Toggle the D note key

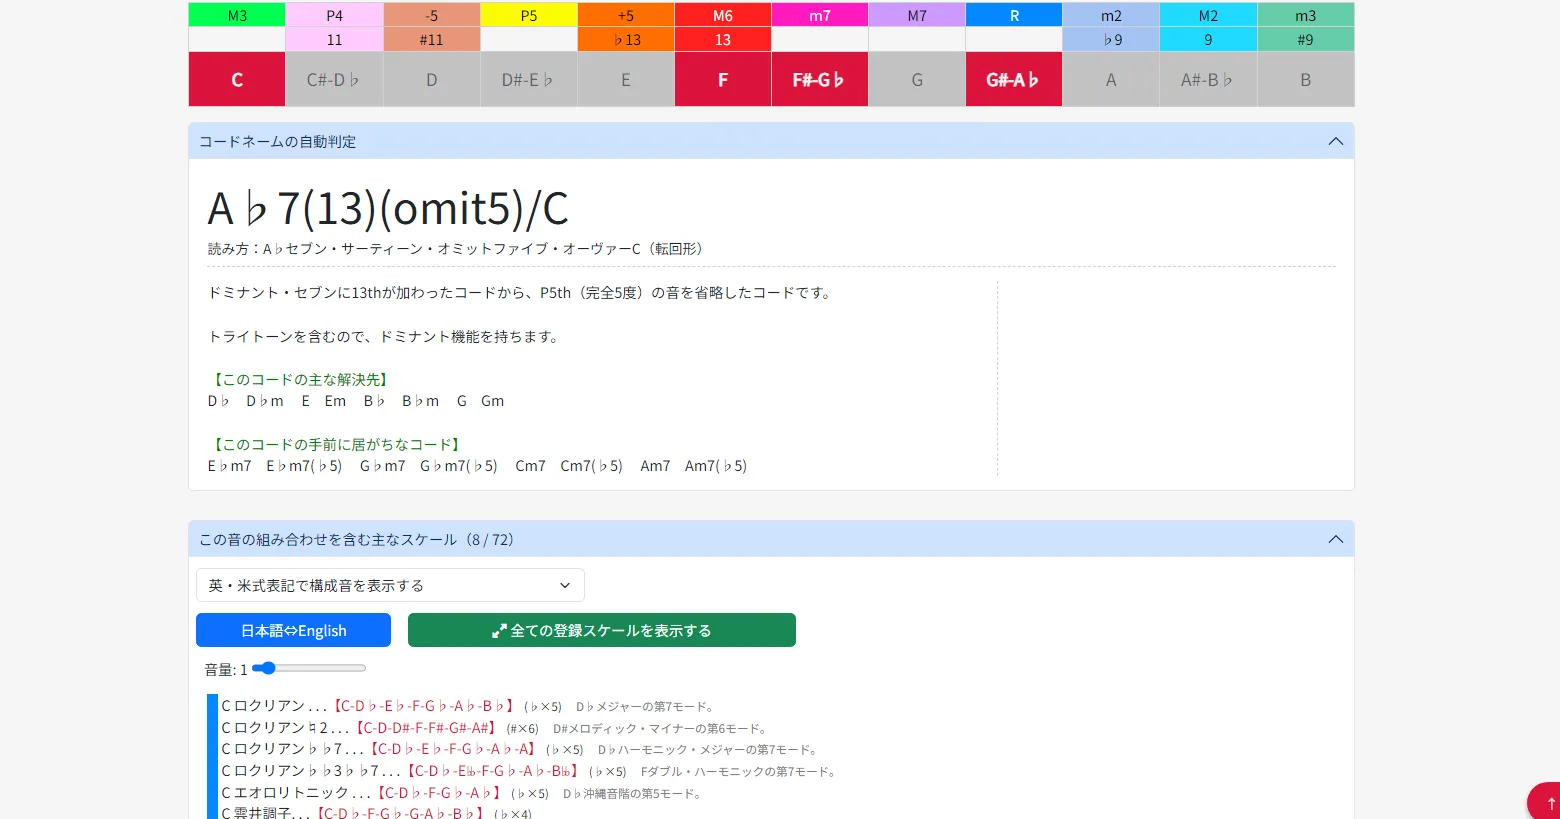tap(431, 79)
